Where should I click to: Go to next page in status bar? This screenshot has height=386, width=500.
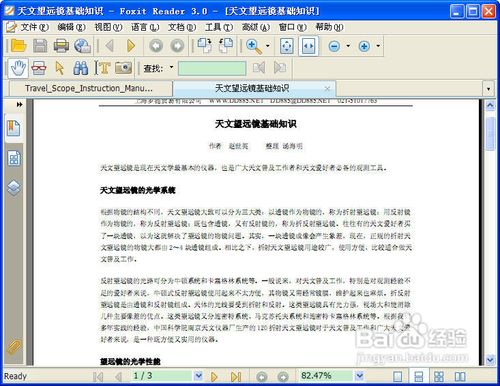pyautogui.click(x=214, y=377)
